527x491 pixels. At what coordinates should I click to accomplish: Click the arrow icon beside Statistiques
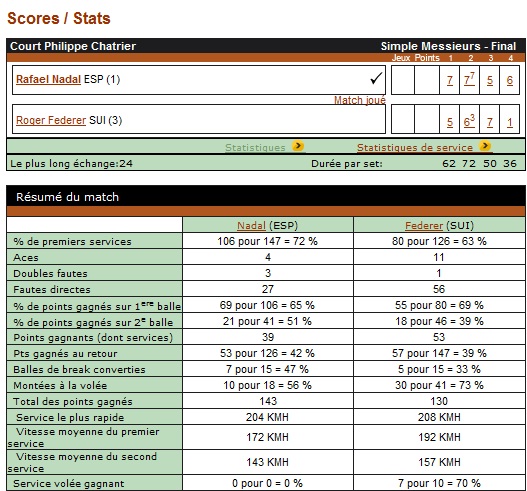pos(298,146)
